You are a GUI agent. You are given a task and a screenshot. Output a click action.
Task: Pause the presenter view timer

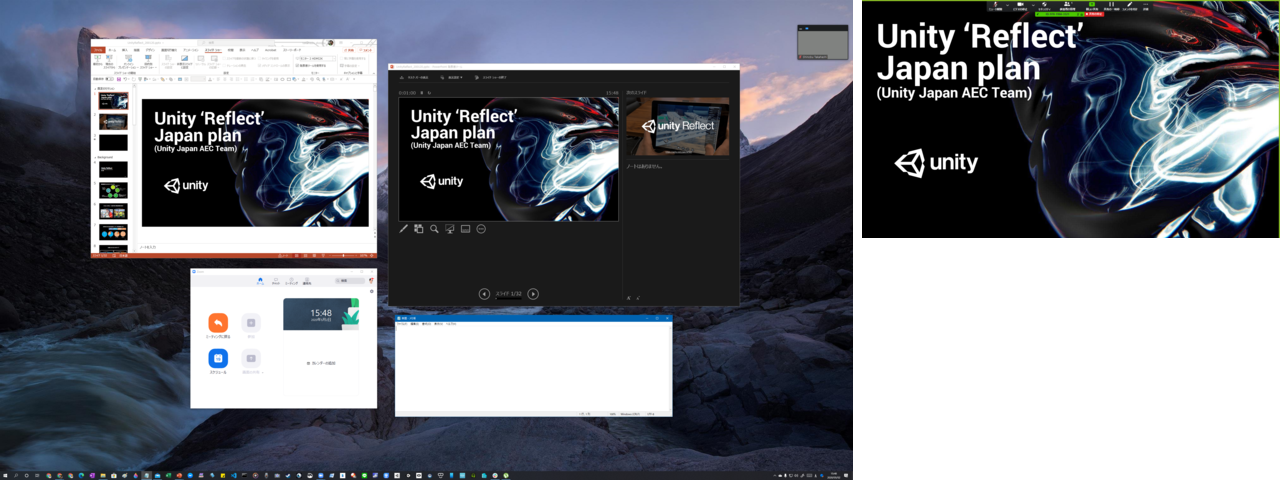(x=422, y=93)
